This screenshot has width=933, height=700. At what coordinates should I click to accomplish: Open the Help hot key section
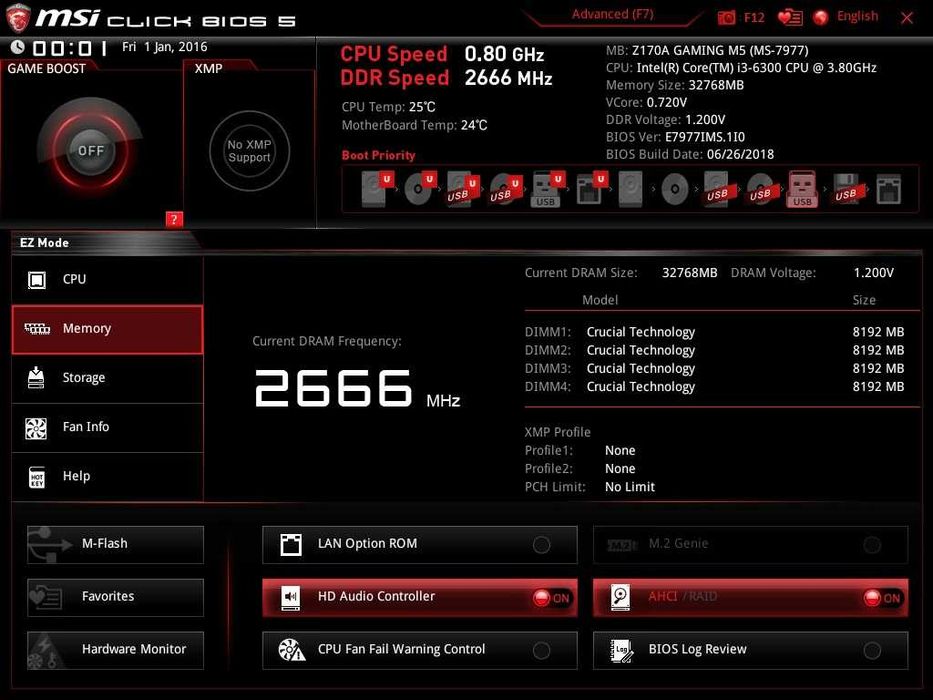tap(107, 476)
